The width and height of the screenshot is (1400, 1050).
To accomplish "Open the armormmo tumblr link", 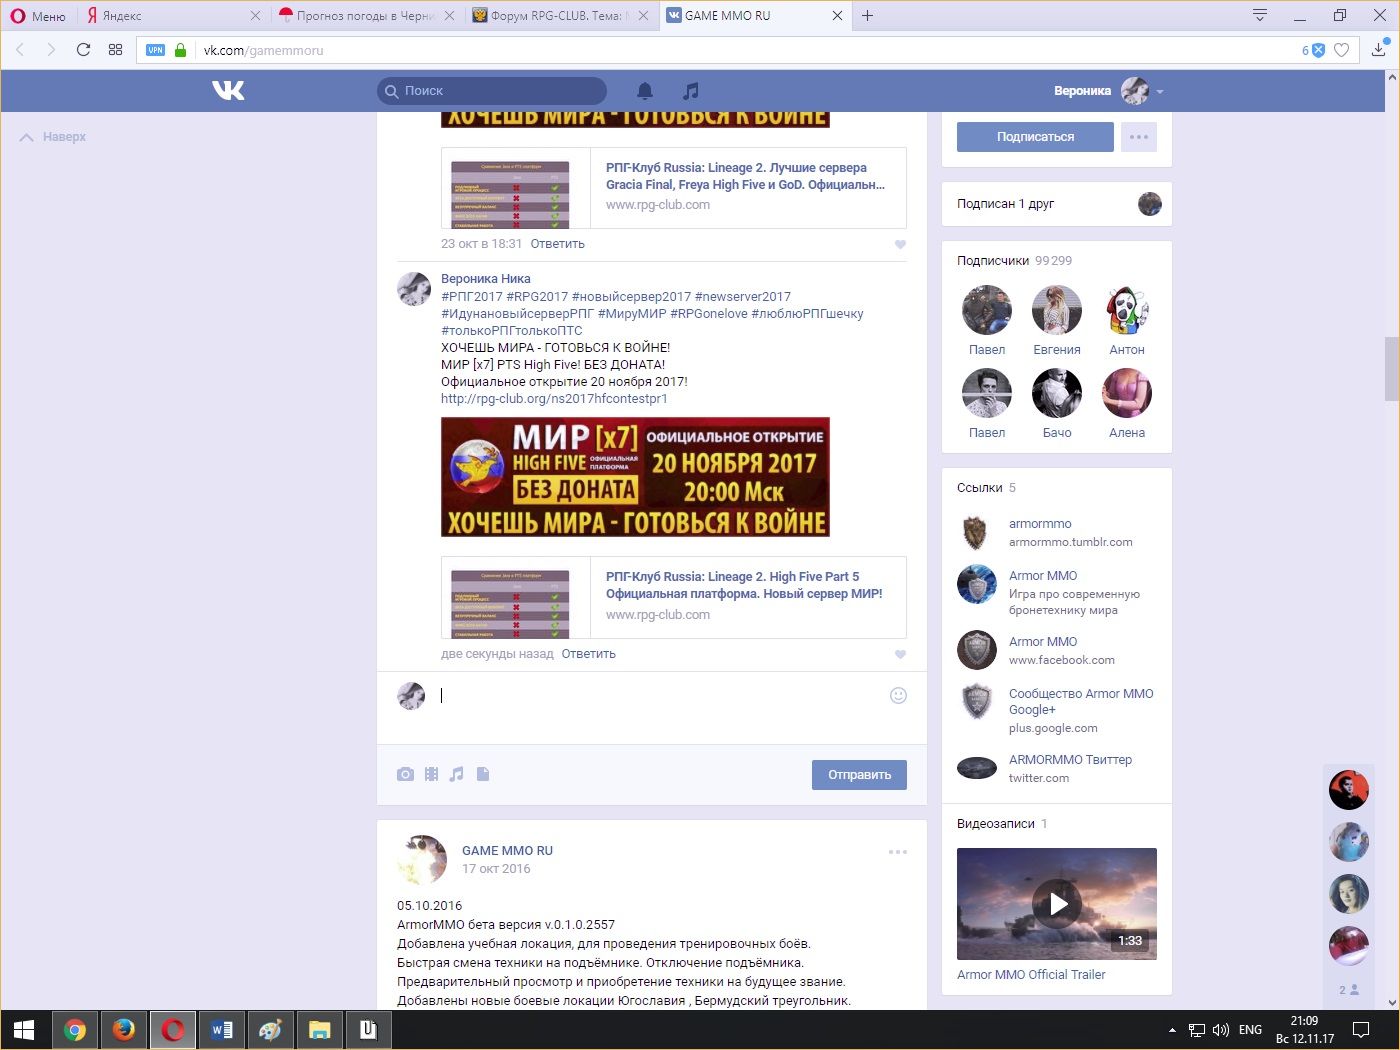I will [x=1040, y=524].
